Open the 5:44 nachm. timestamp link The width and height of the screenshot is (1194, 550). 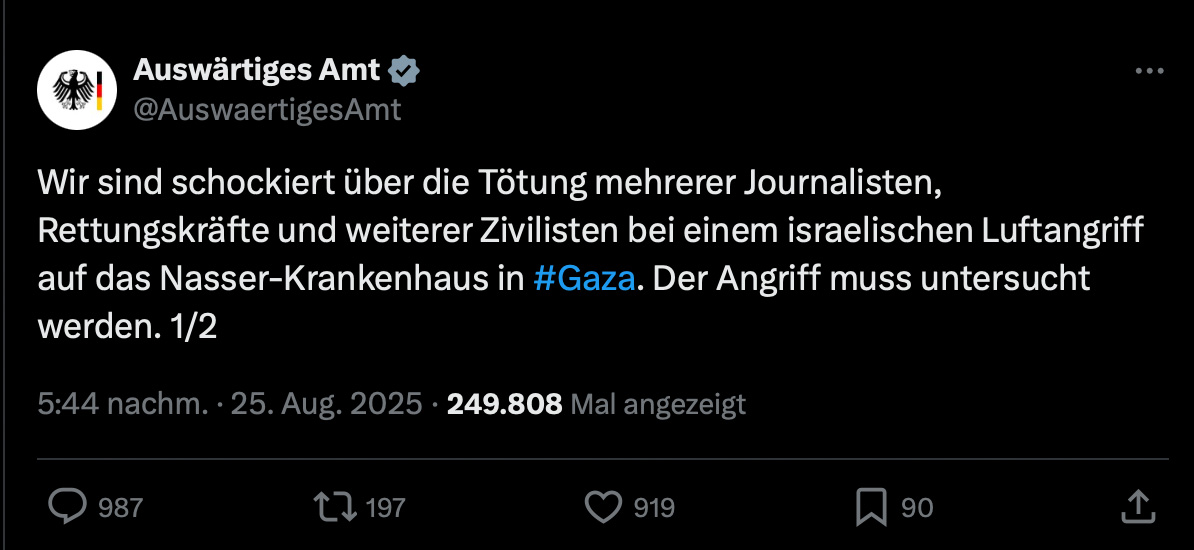pos(123,404)
